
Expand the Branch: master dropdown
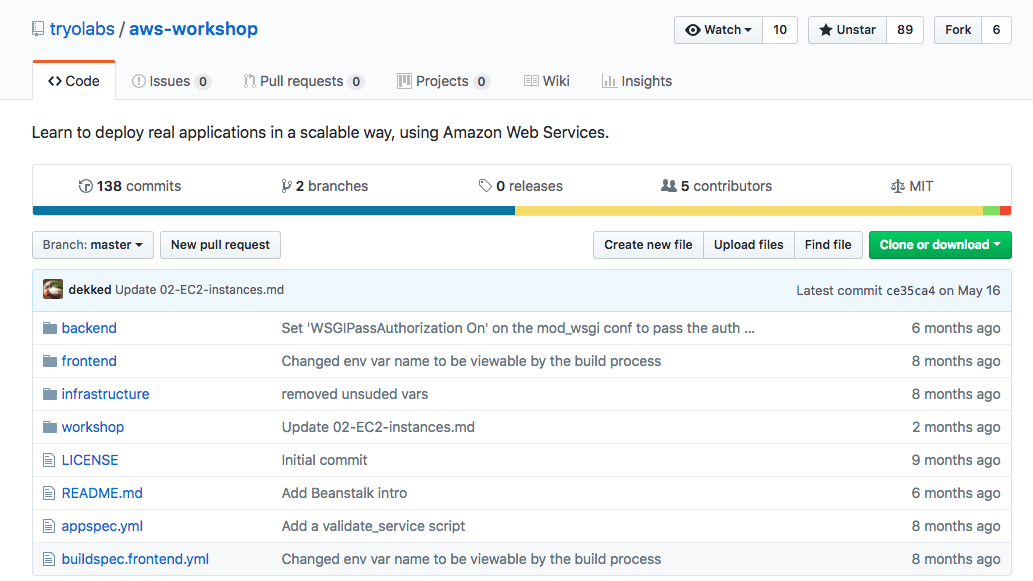click(93, 245)
